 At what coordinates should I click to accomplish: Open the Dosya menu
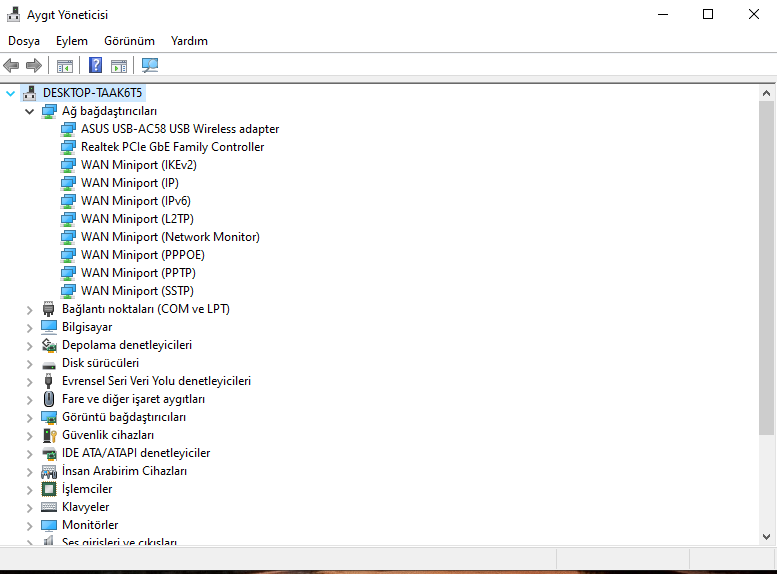coord(24,41)
